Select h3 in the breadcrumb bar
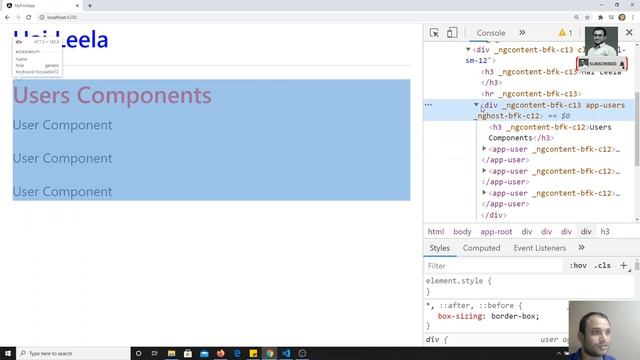Viewport: 640px width, 360px height. [x=605, y=231]
